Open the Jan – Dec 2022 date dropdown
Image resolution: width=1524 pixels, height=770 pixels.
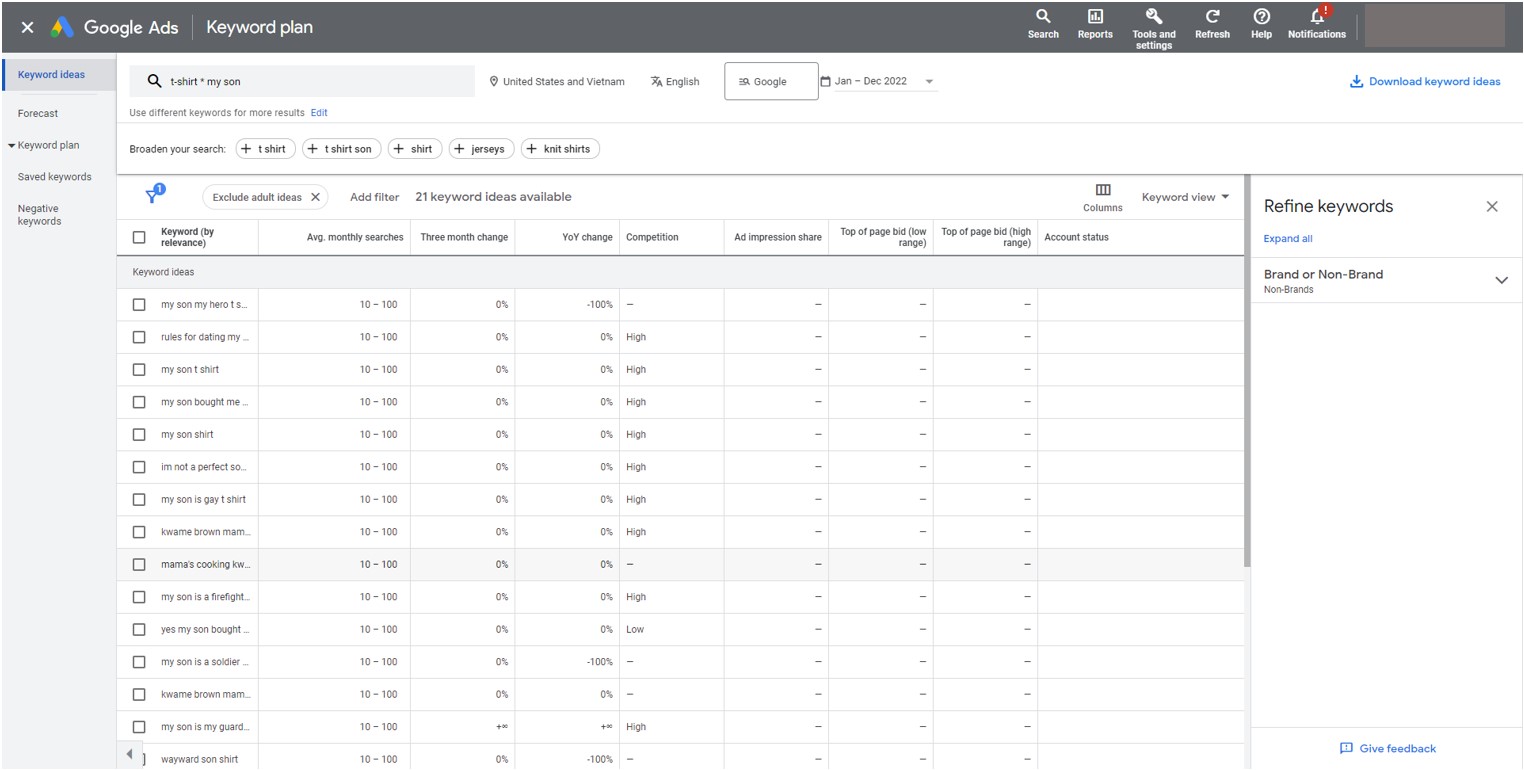879,81
